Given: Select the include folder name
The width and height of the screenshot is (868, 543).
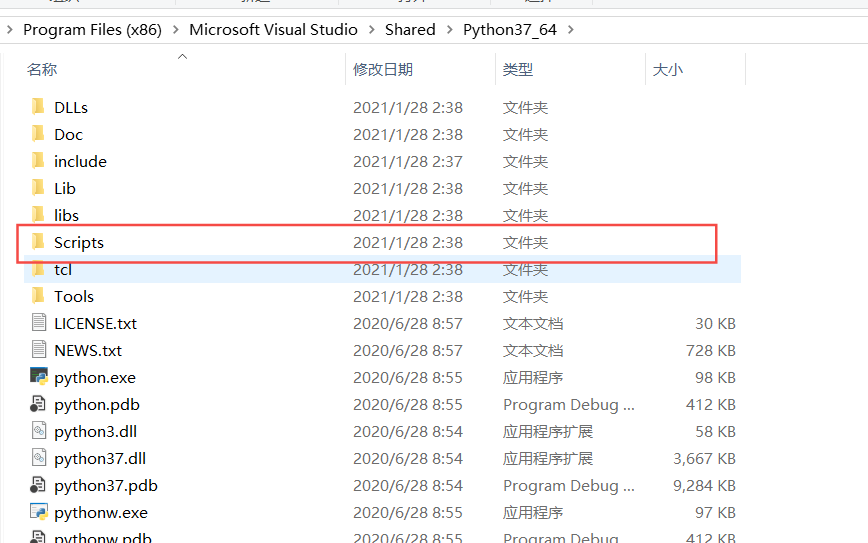Looking at the screenshot, I should point(80,162).
